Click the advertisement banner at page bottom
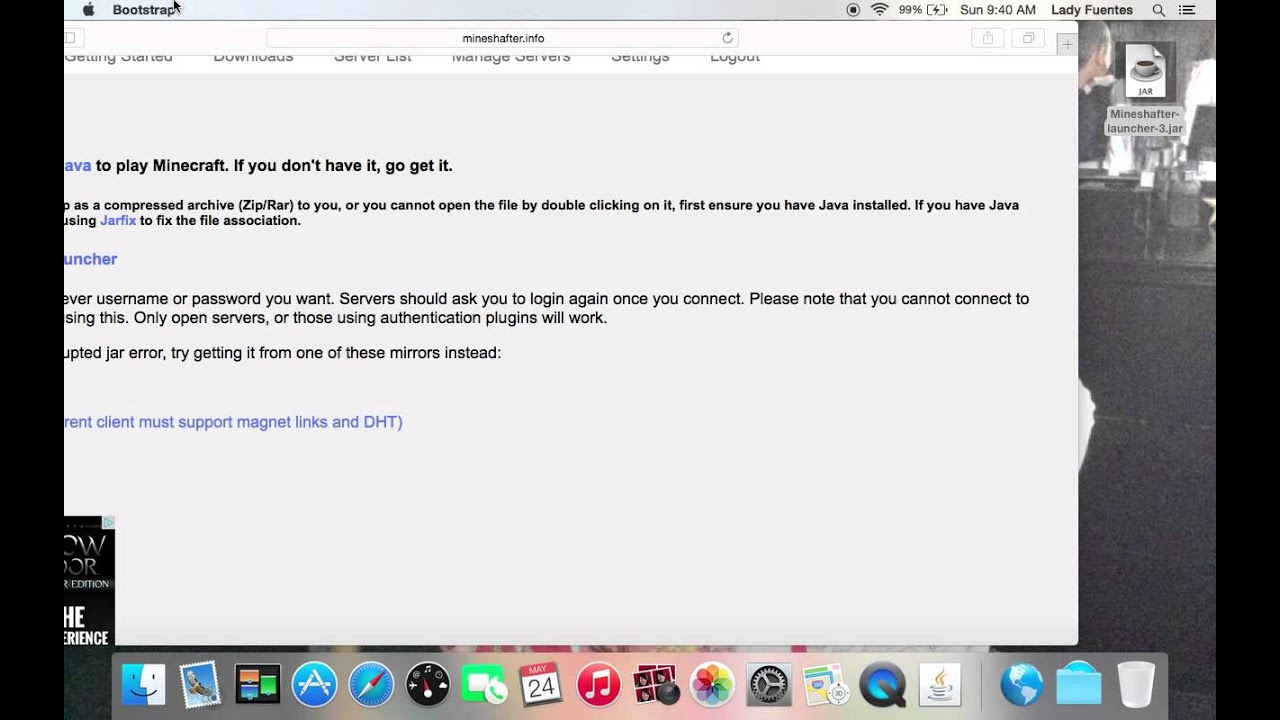This screenshot has width=1280, height=720. pos(89,581)
